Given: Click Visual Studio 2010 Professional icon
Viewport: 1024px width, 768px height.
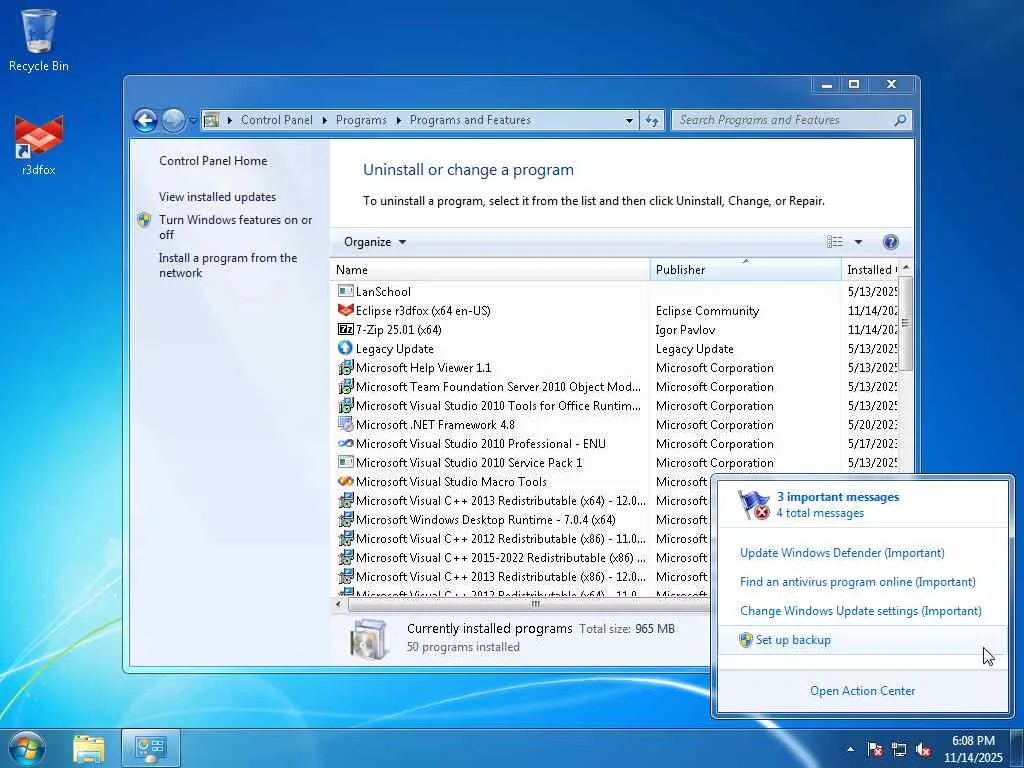Looking at the screenshot, I should click(x=345, y=443).
